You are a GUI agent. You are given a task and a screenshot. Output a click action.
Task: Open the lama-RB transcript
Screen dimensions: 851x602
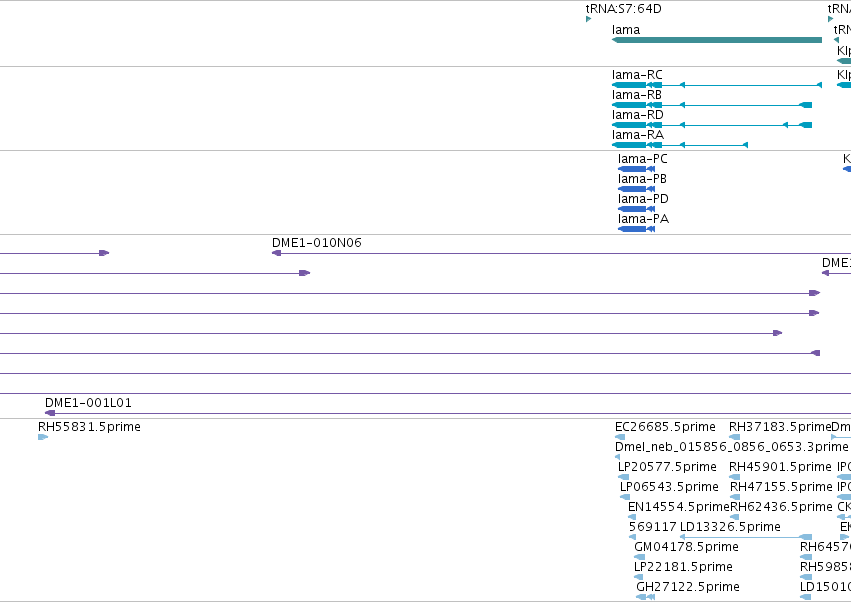712,105
